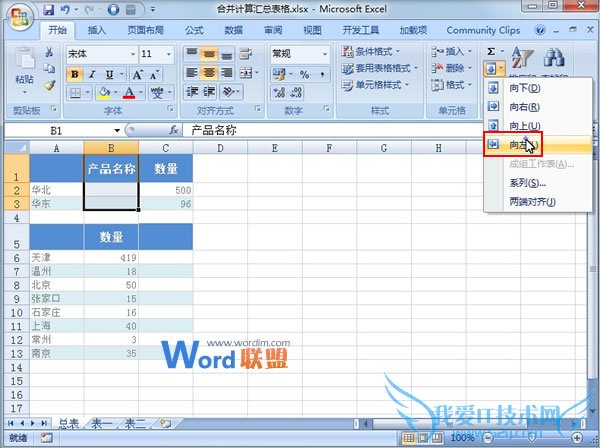This screenshot has height=448, width=600.
Task: Open the 公式 ribbon tab
Action: click(x=194, y=30)
